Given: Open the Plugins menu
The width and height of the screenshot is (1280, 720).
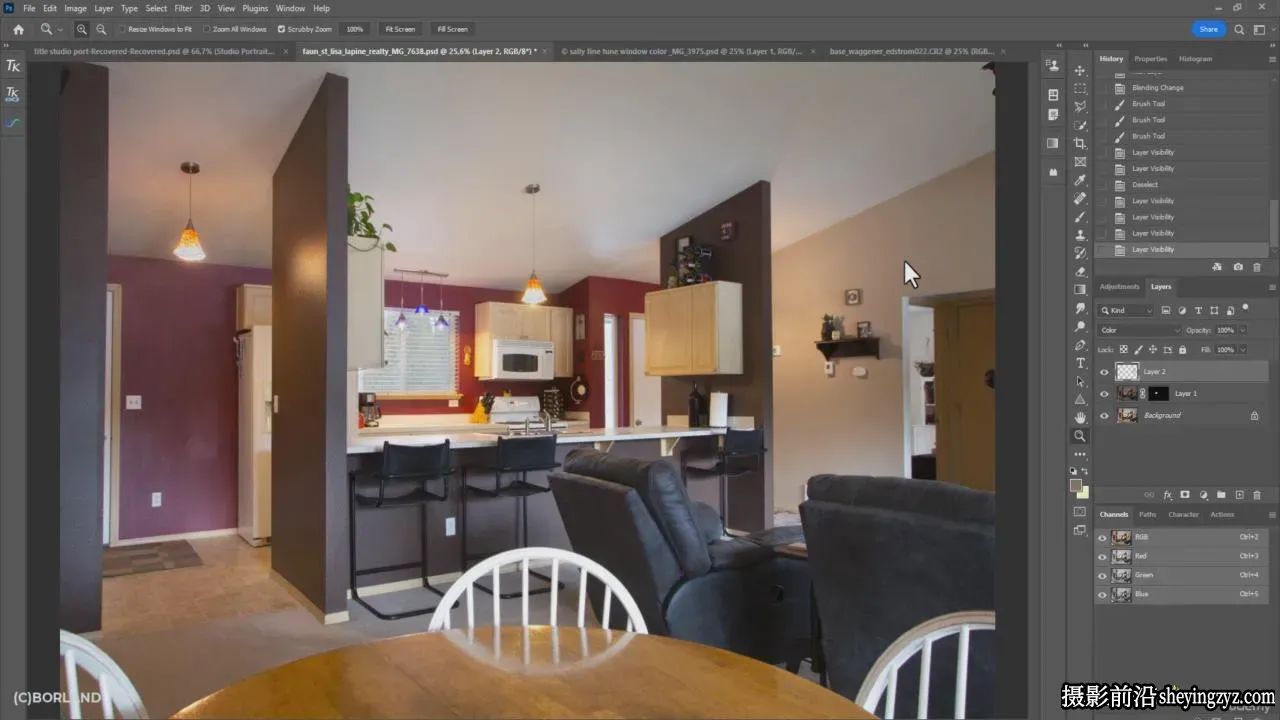Looking at the screenshot, I should pyautogui.click(x=255, y=8).
